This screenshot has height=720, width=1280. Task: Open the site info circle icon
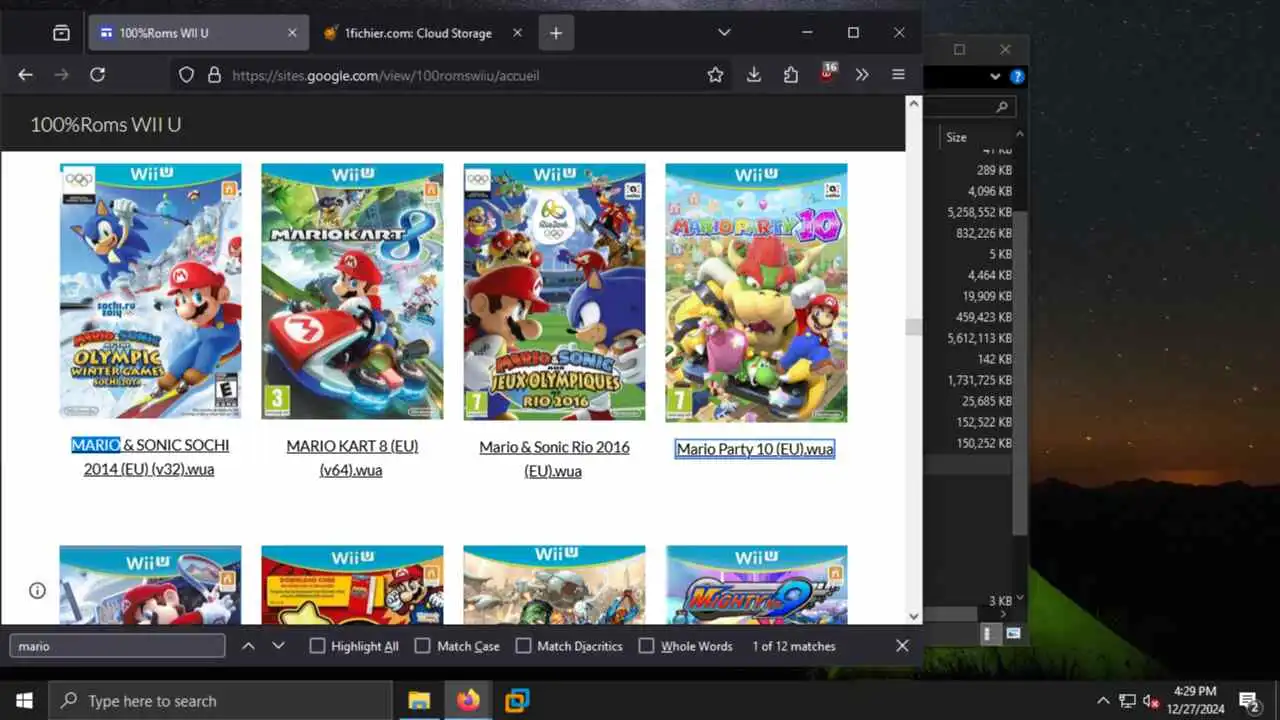(37, 590)
